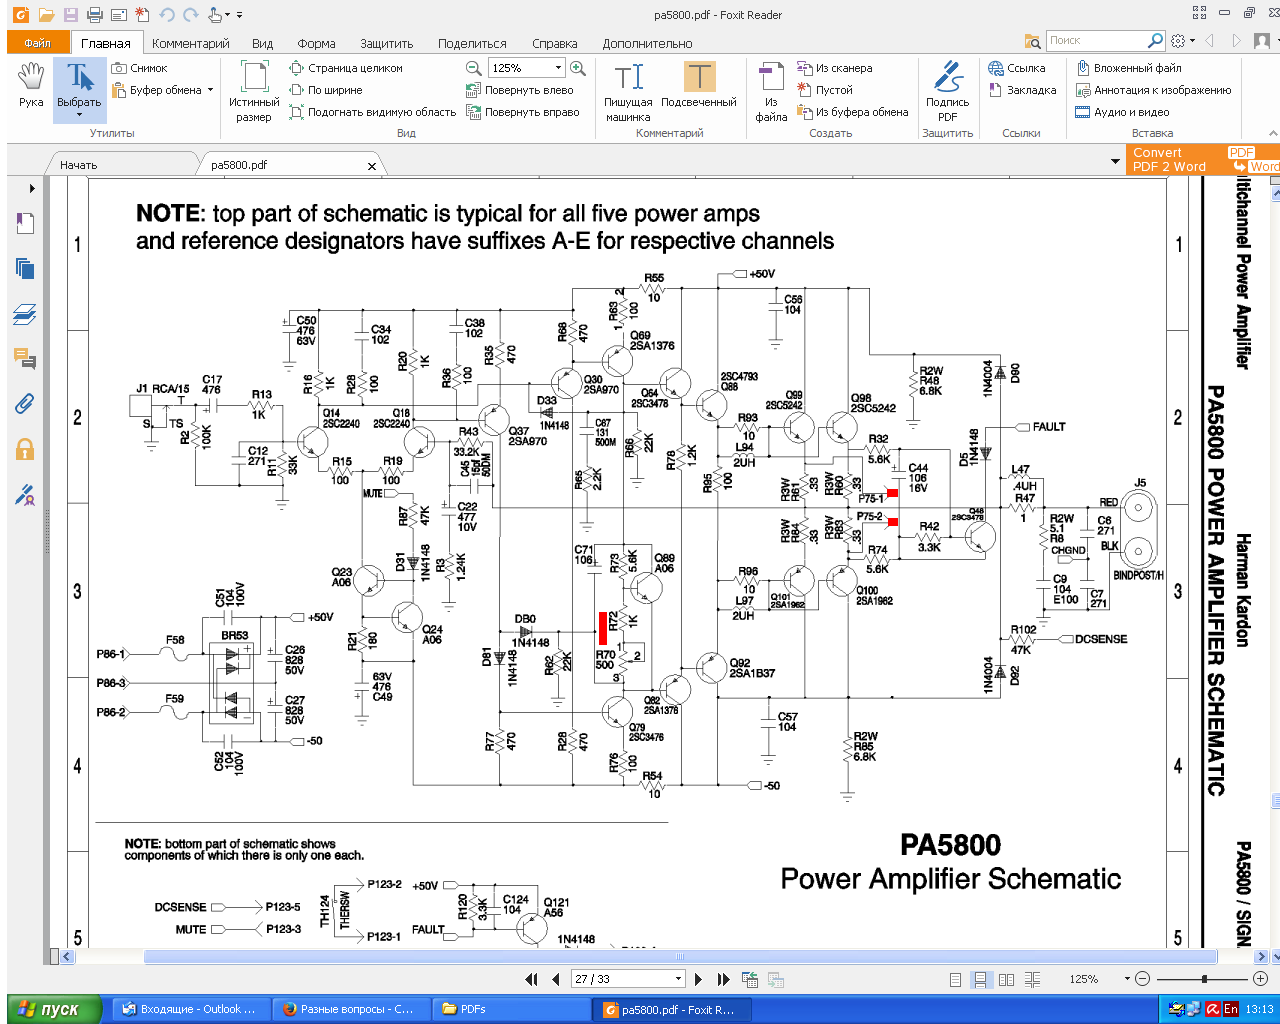Open digital signatures panel in sidebar
Viewport: 1280px width, 1024px height.
click(x=26, y=494)
